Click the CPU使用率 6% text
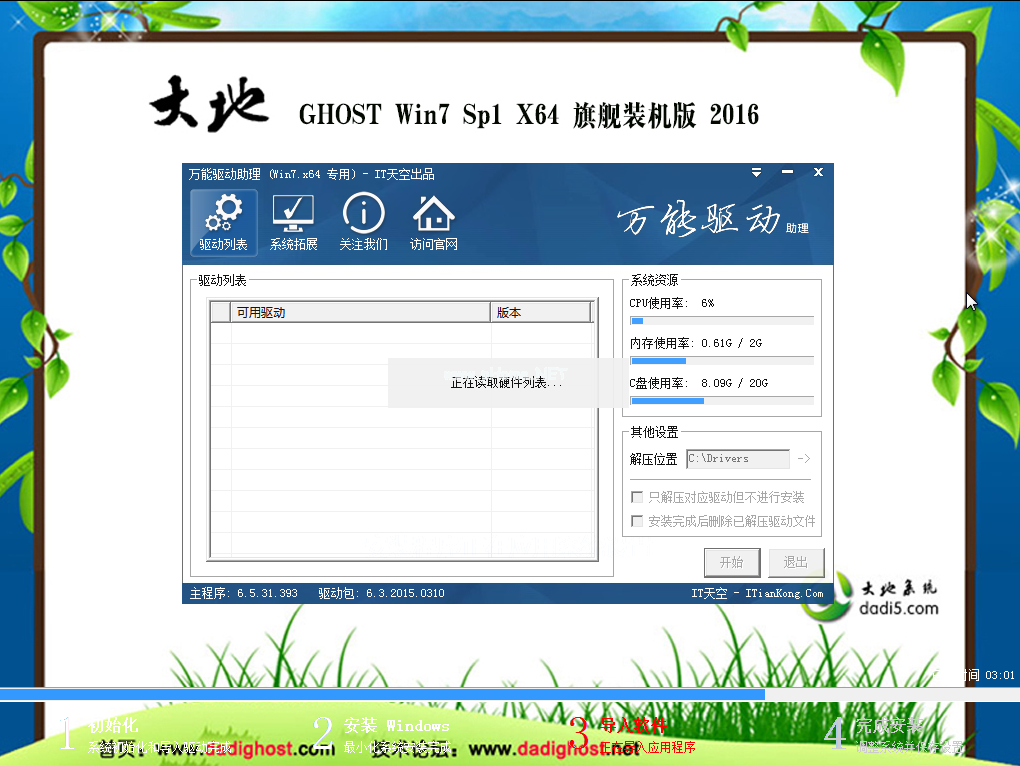 pyautogui.click(x=671, y=304)
